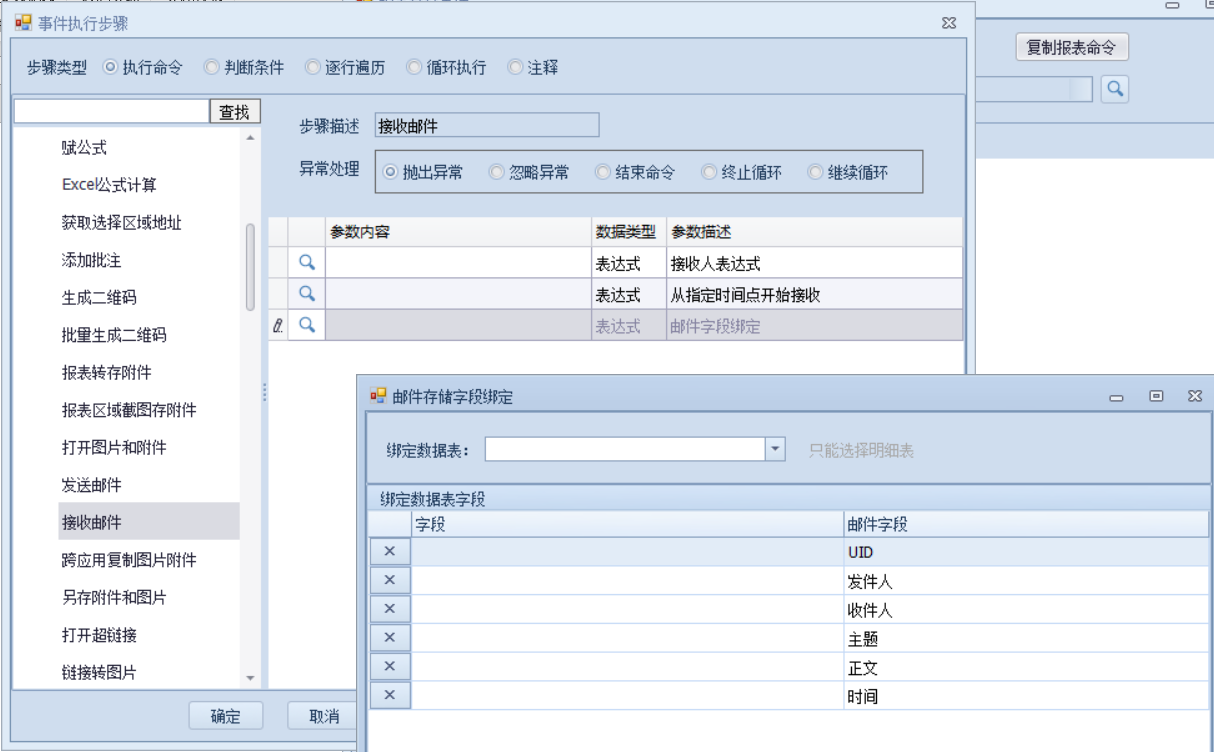Open the 绑定数据表 dropdown list

pos(775,450)
